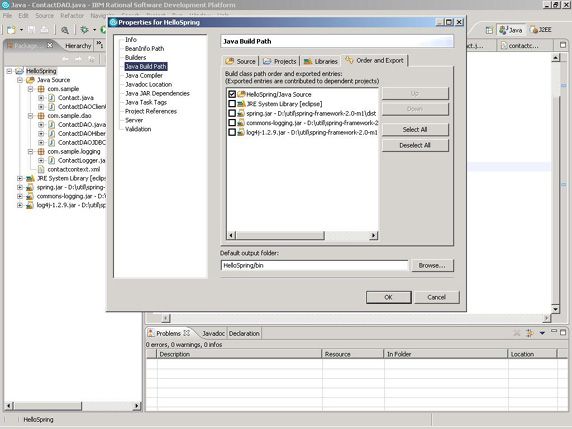Viewport: 572px width, 429px height.
Task: Collapse the HelloSpring project node
Action: [9, 71]
